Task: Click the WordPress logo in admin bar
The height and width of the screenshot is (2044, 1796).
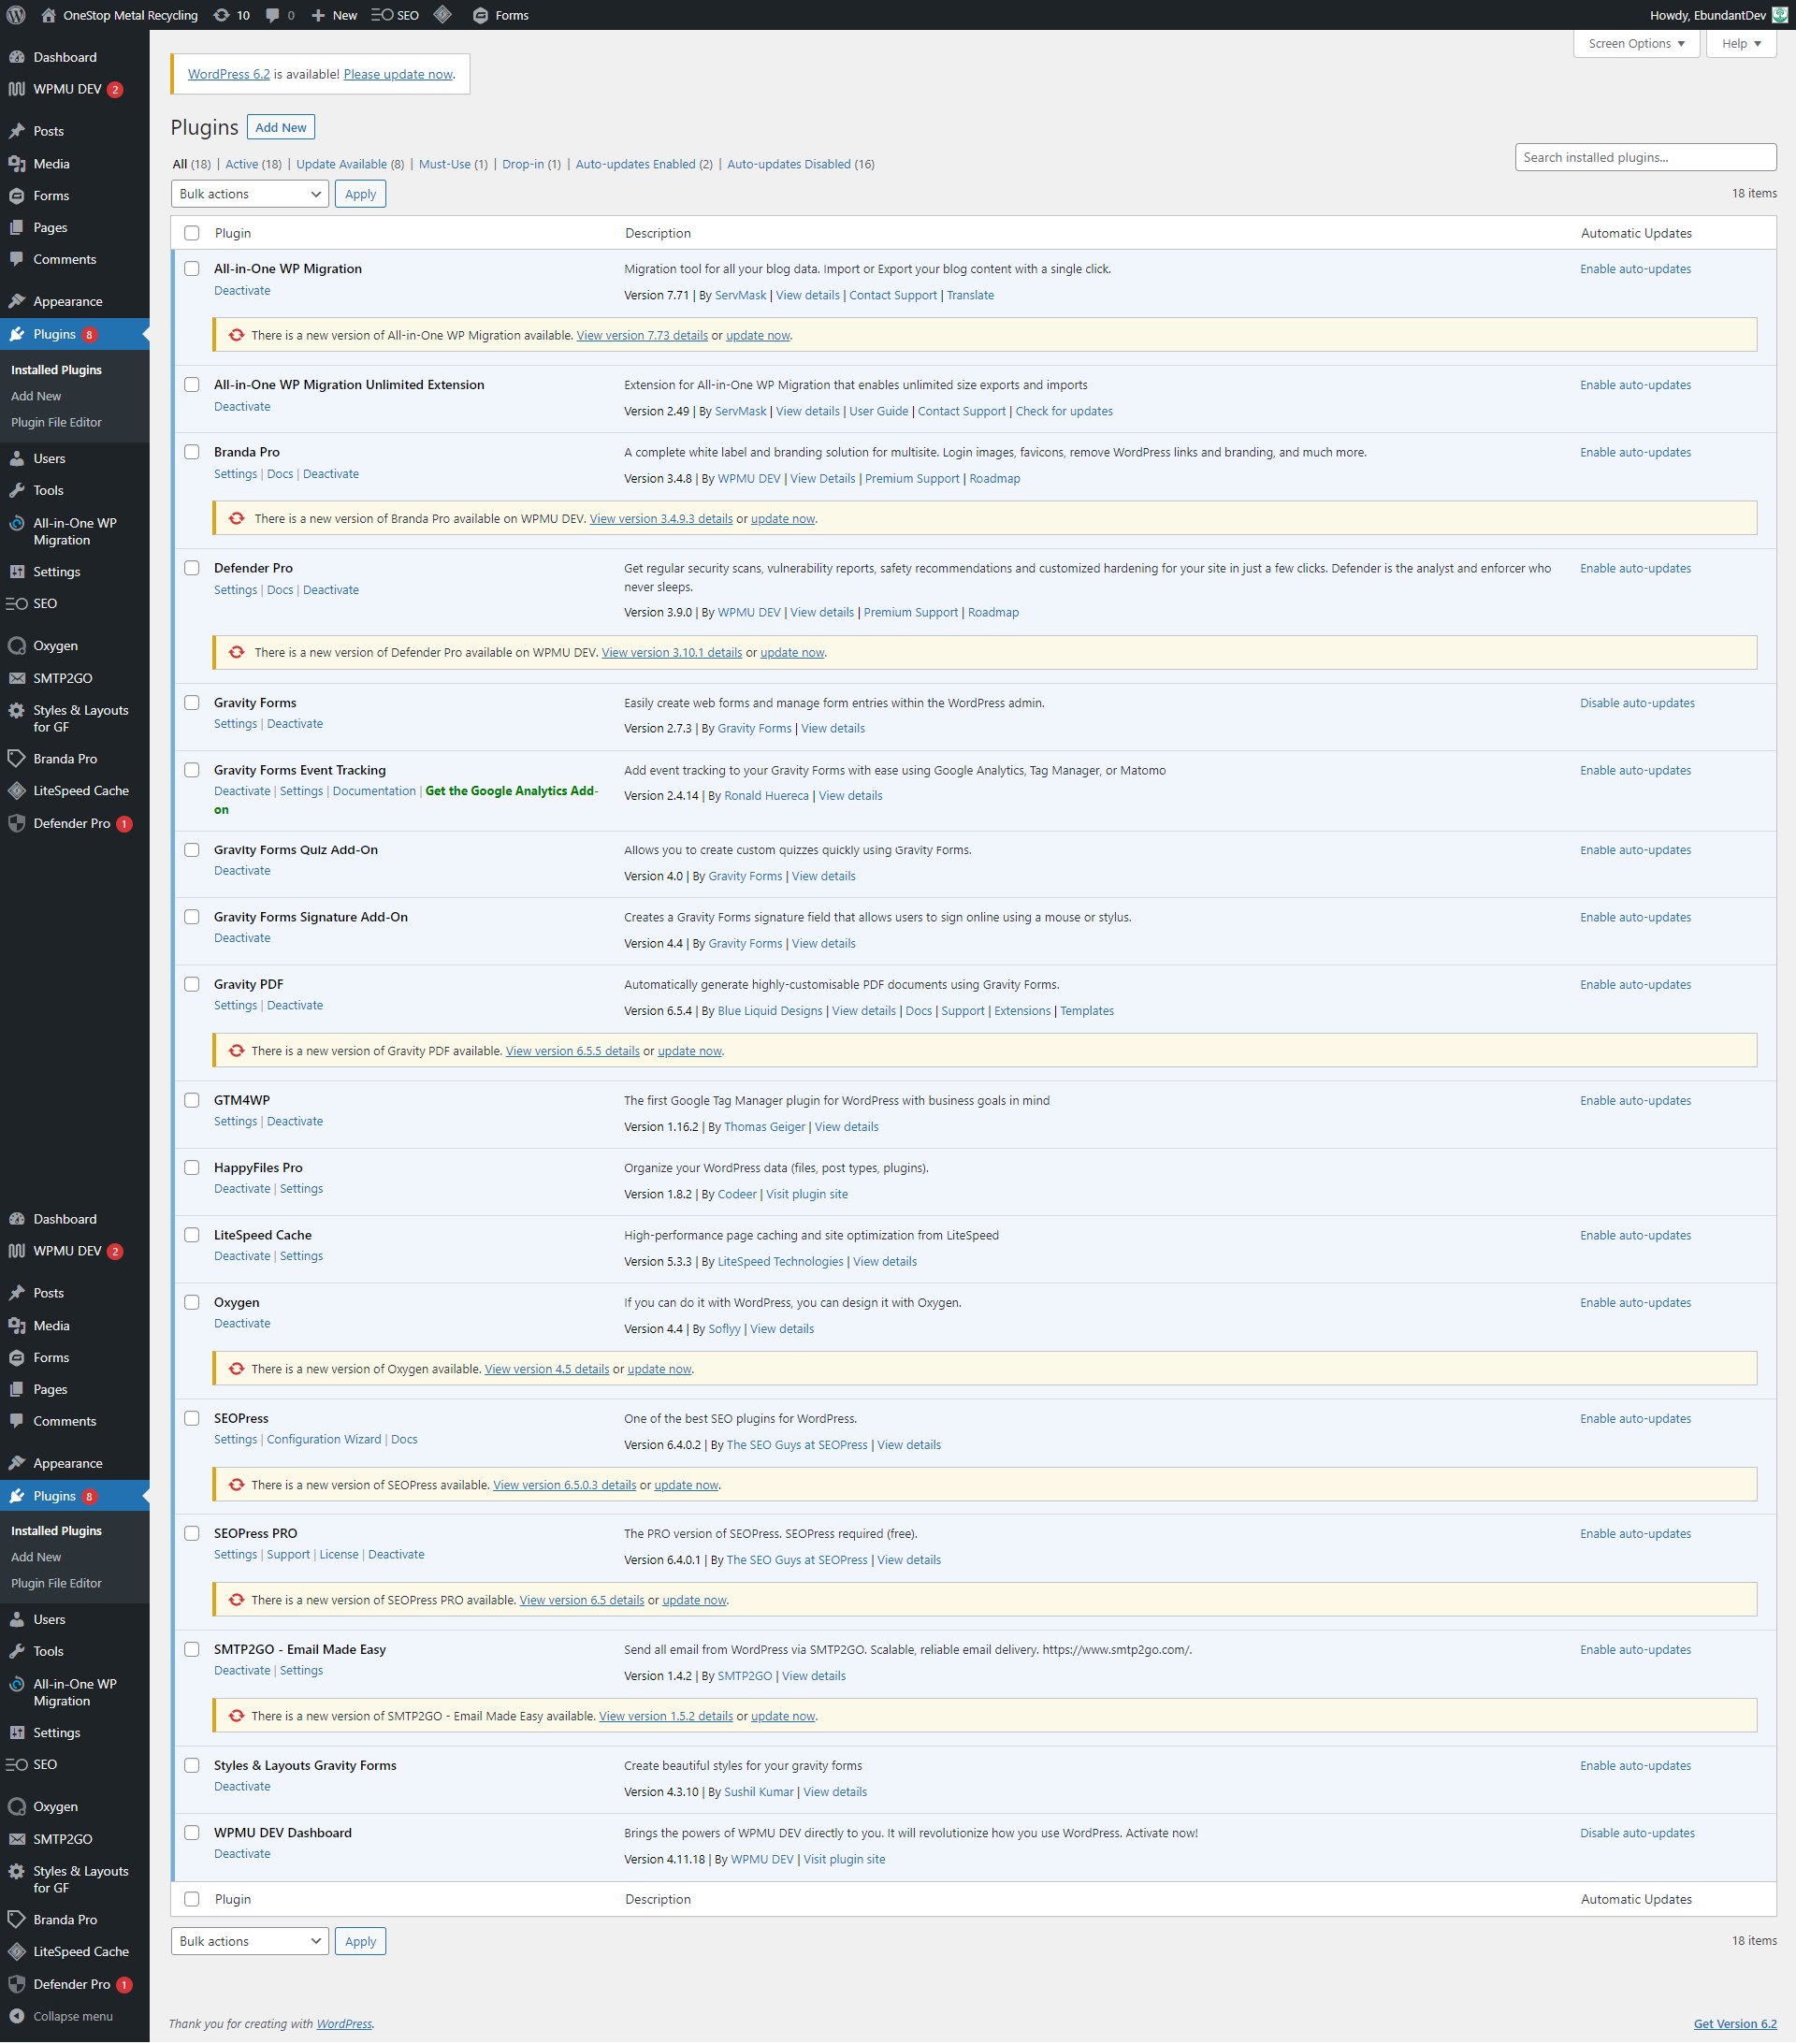Action: tap(16, 15)
